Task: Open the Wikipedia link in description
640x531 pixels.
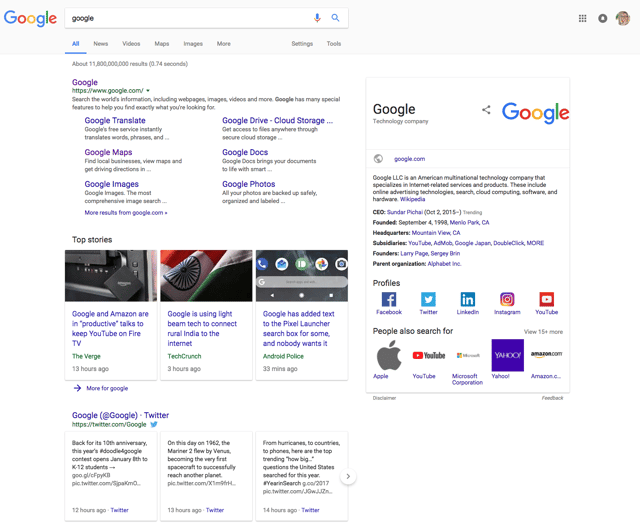Action: click(412, 199)
